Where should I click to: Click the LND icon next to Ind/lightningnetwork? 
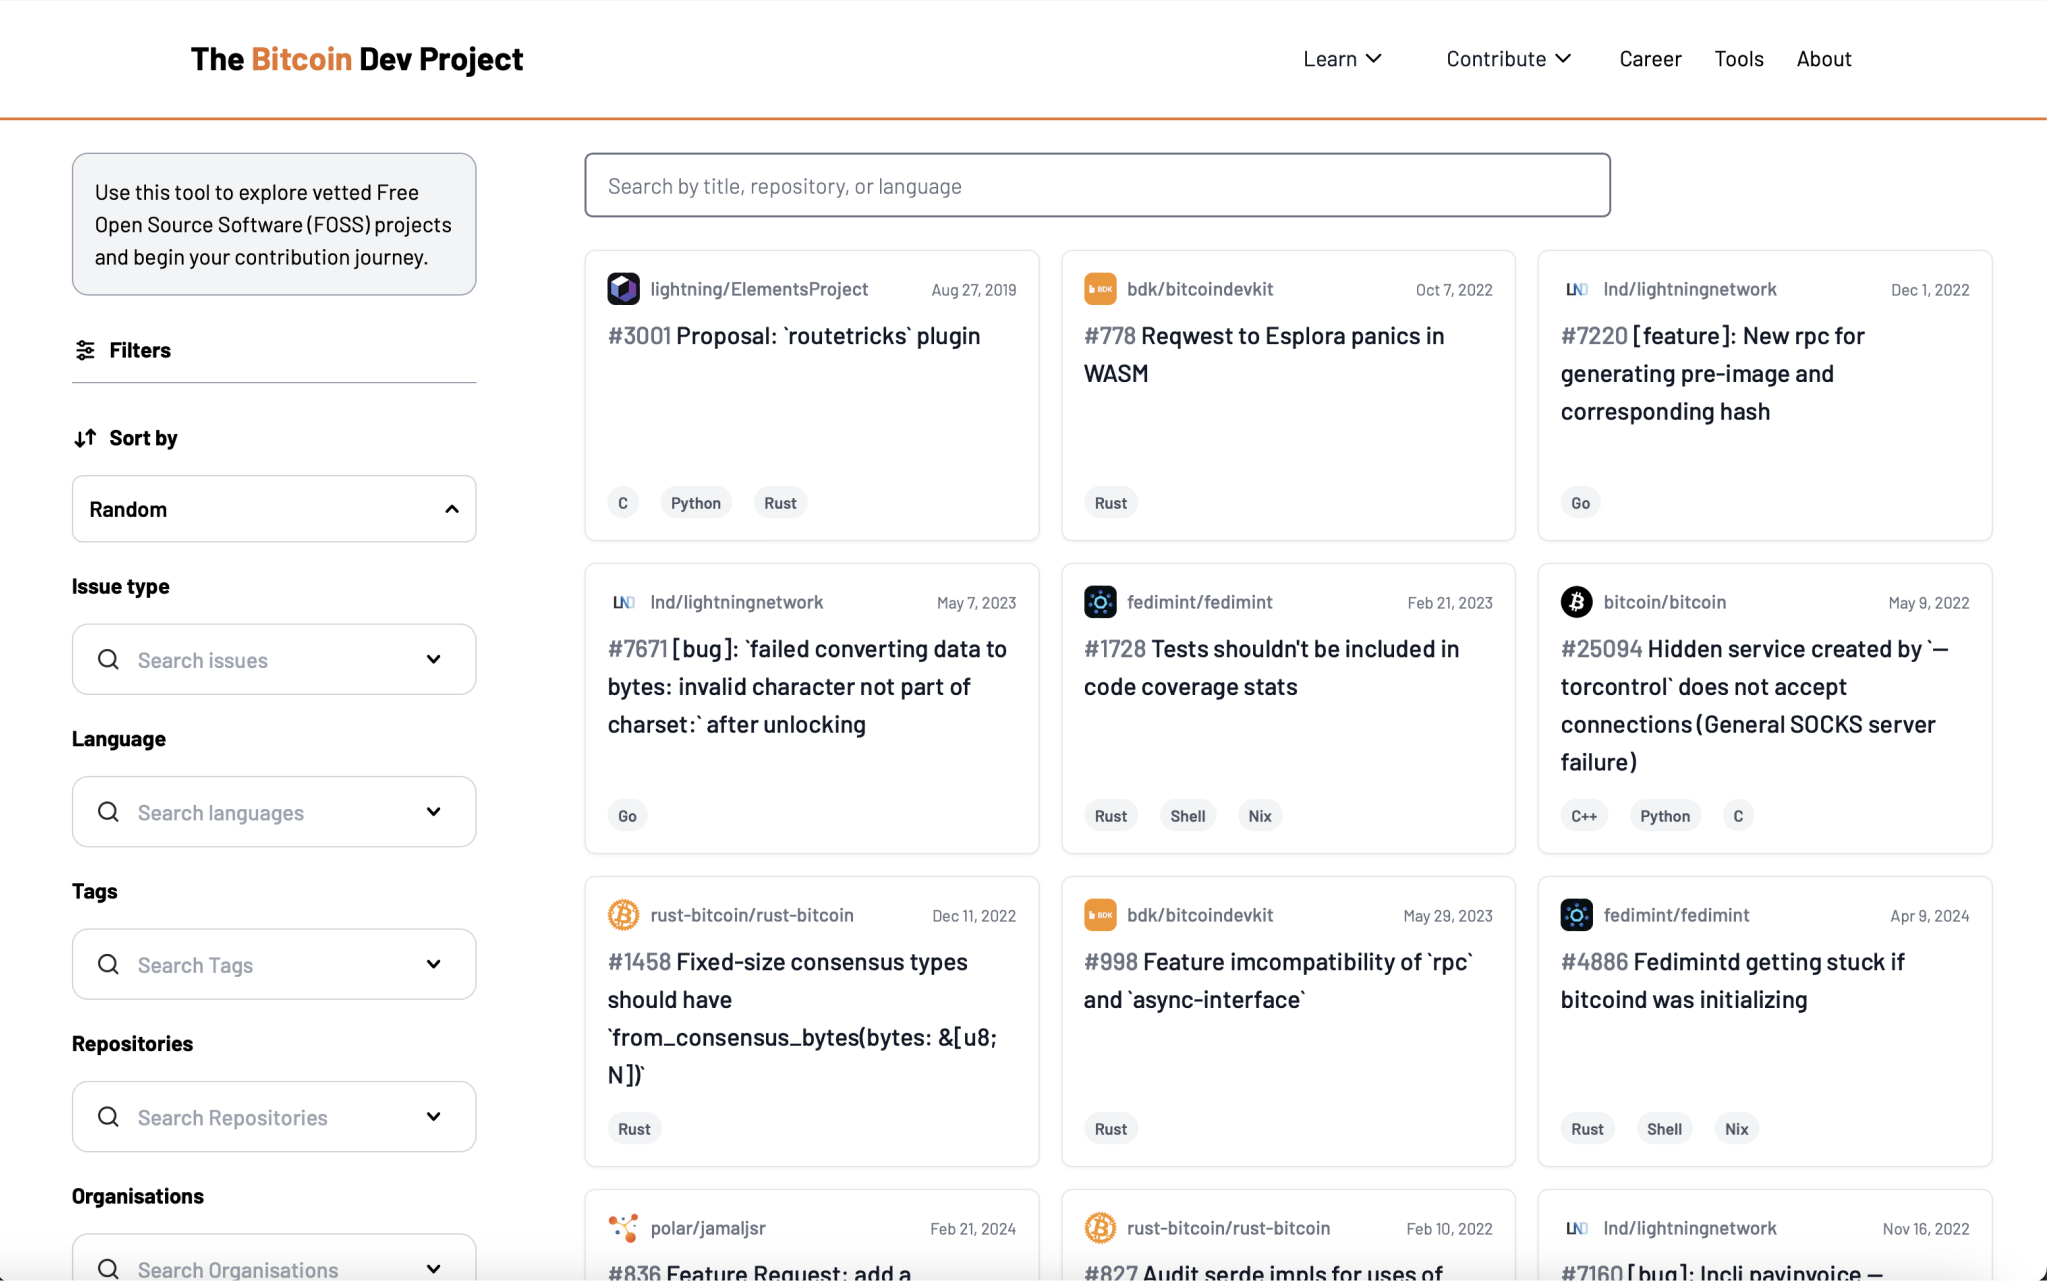click(1576, 288)
